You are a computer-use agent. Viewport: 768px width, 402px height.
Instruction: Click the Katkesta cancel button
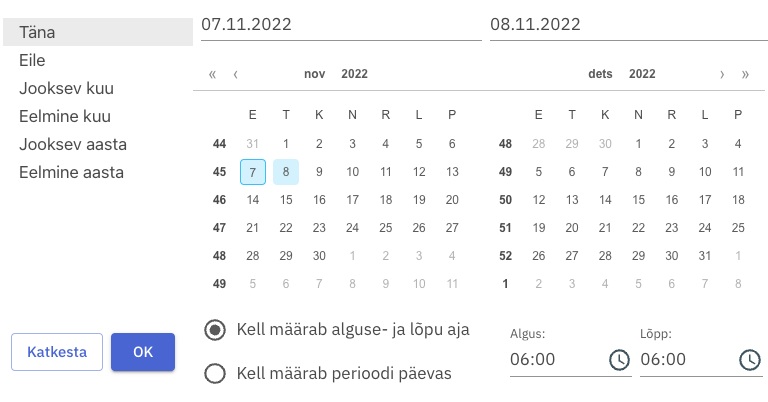point(57,352)
